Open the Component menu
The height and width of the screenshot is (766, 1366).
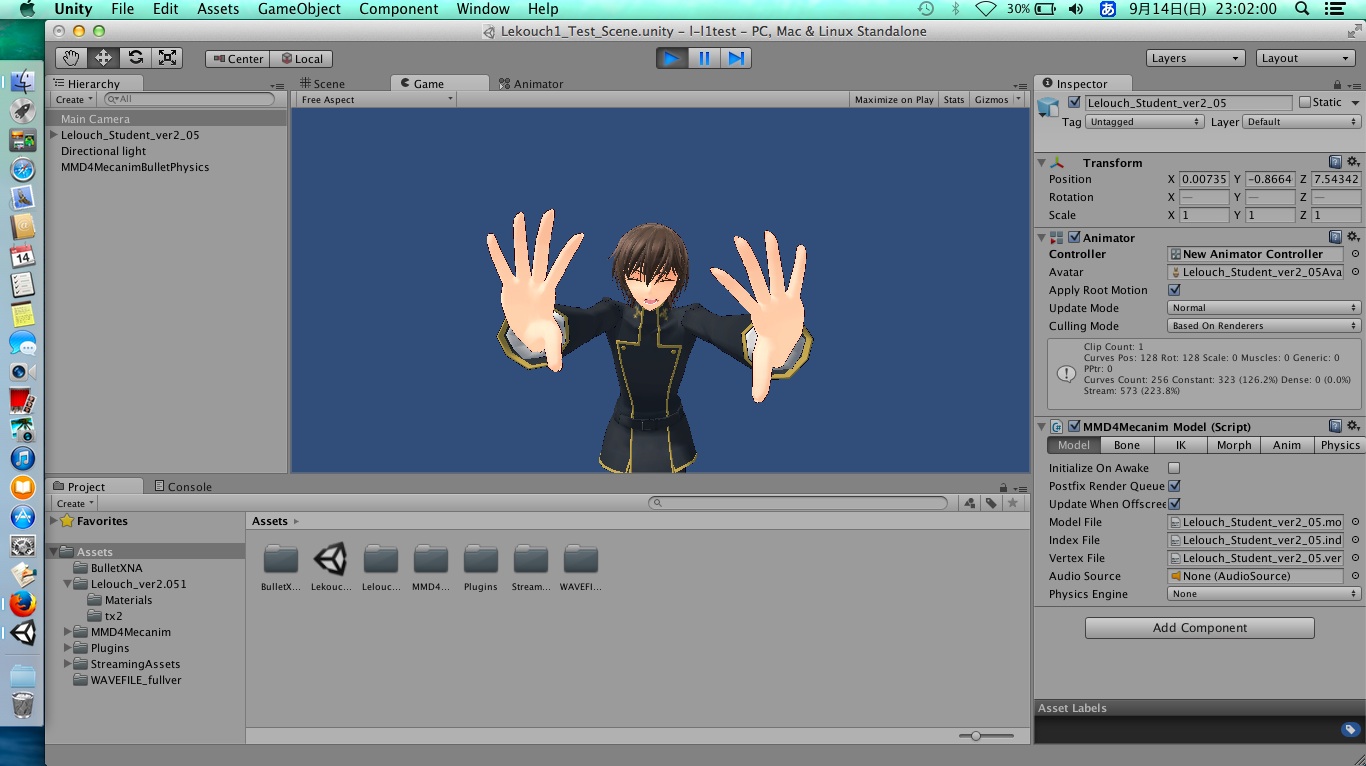398,9
